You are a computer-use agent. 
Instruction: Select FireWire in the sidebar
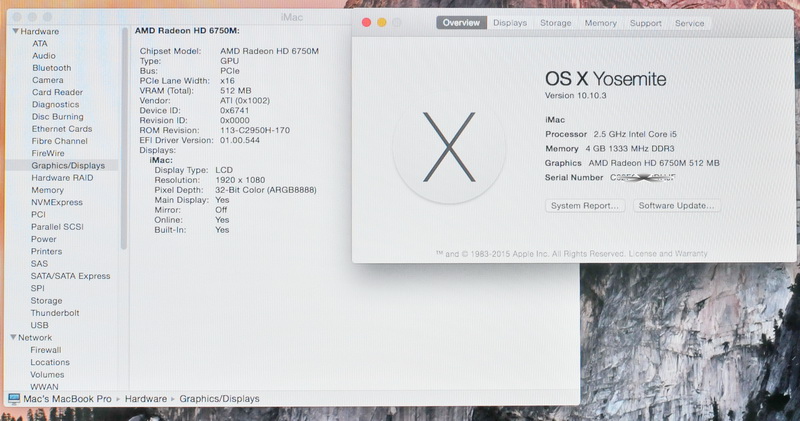click(48, 154)
